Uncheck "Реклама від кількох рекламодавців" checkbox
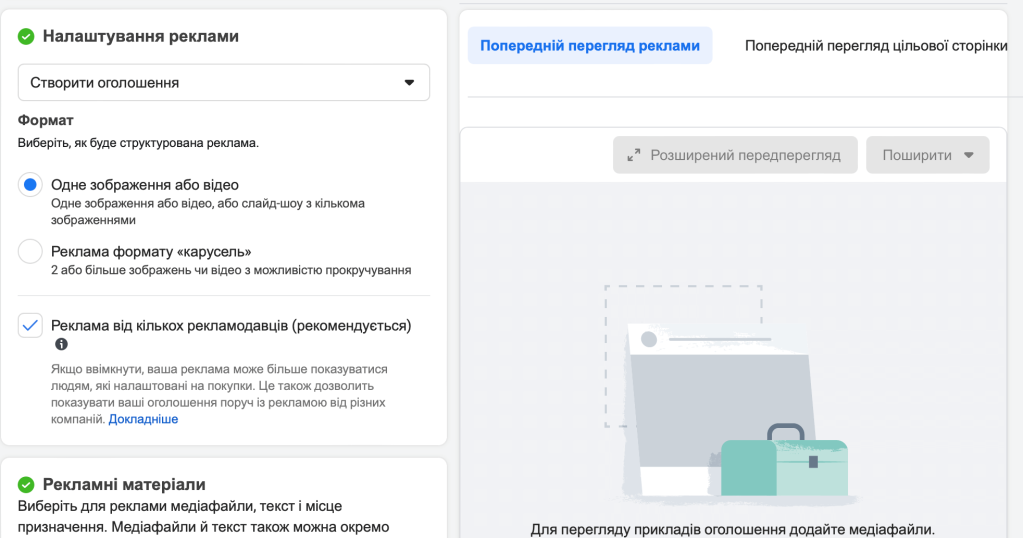Image resolution: width=1023 pixels, height=538 pixels. [30, 325]
